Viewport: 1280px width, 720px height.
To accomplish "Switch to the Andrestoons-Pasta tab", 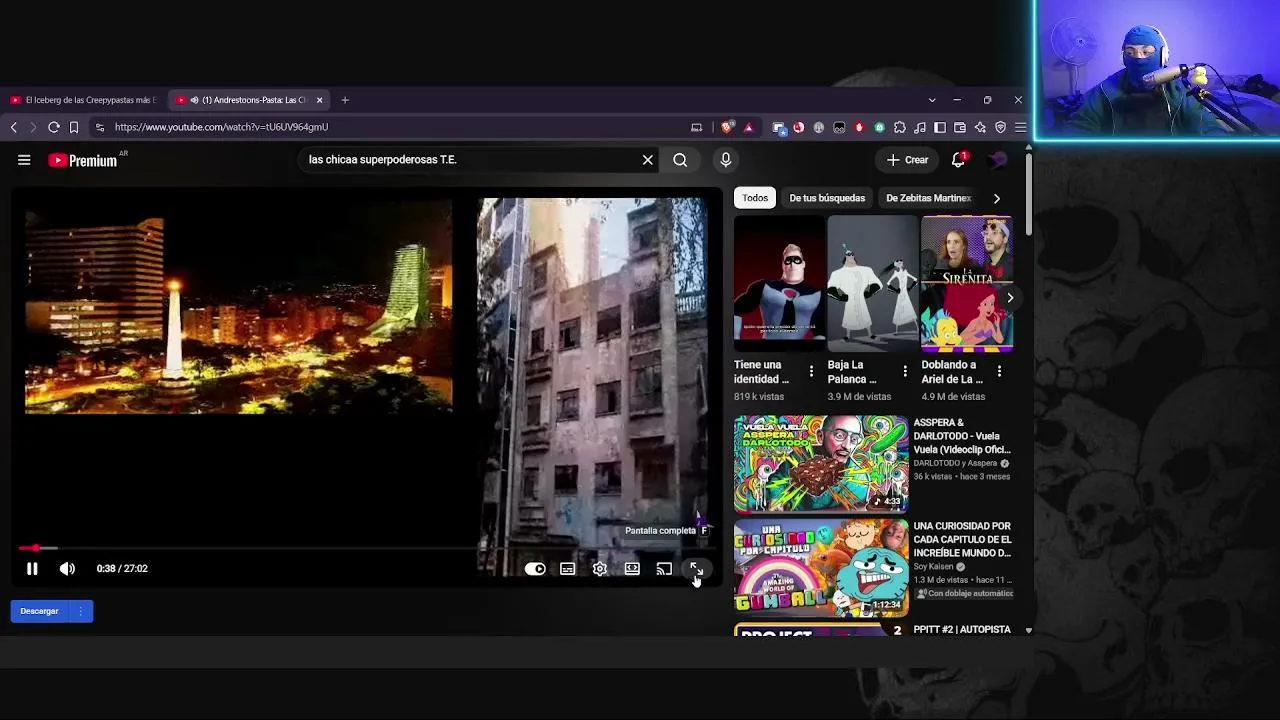I will point(246,100).
